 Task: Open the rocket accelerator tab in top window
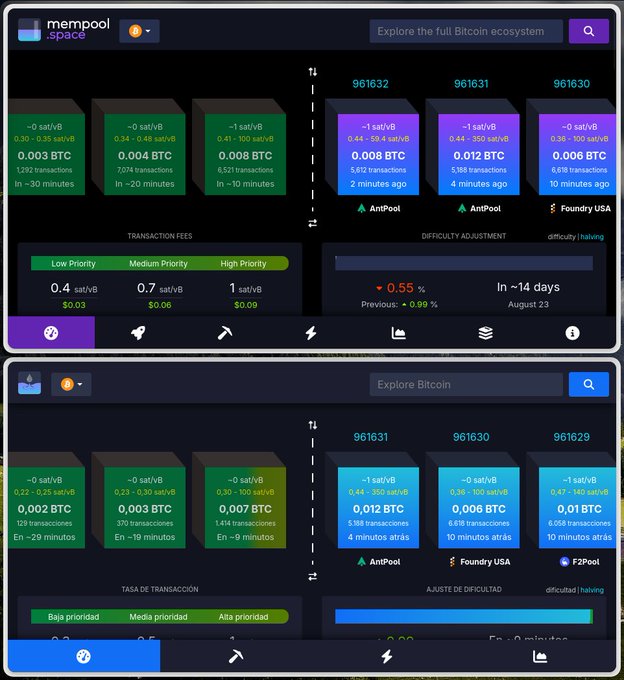138,333
